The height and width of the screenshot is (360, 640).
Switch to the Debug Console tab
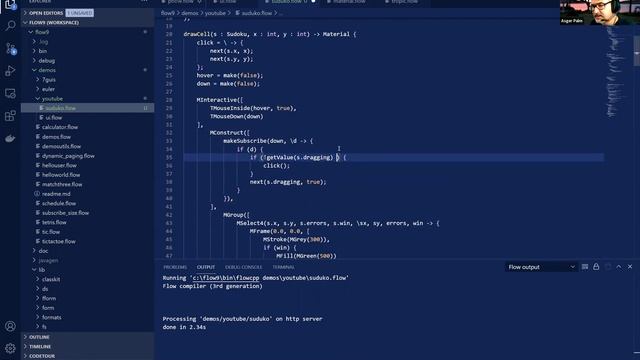(x=244, y=267)
